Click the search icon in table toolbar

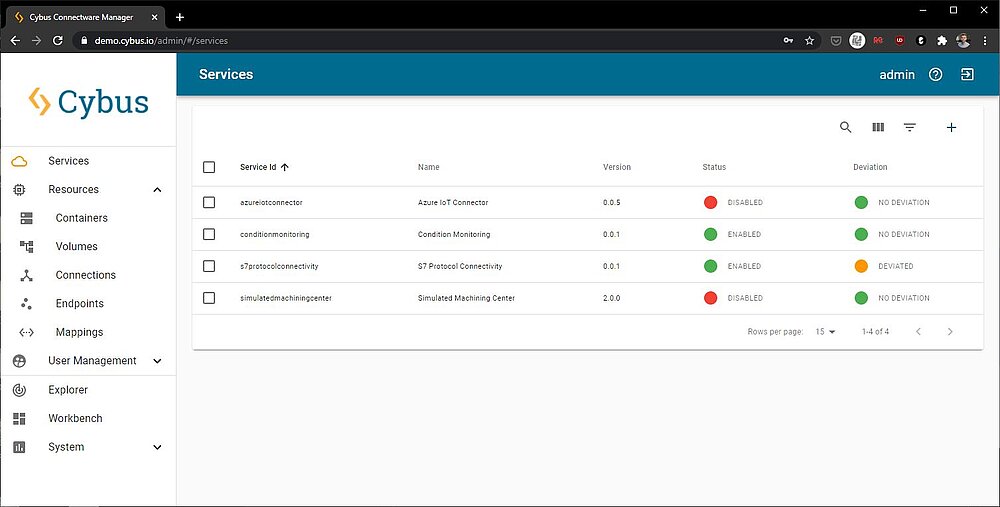point(845,127)
